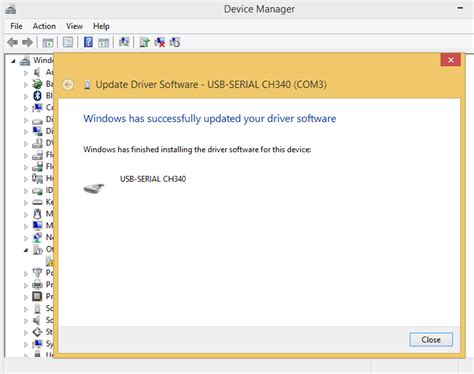Open the Action menu

pos(44,26)
